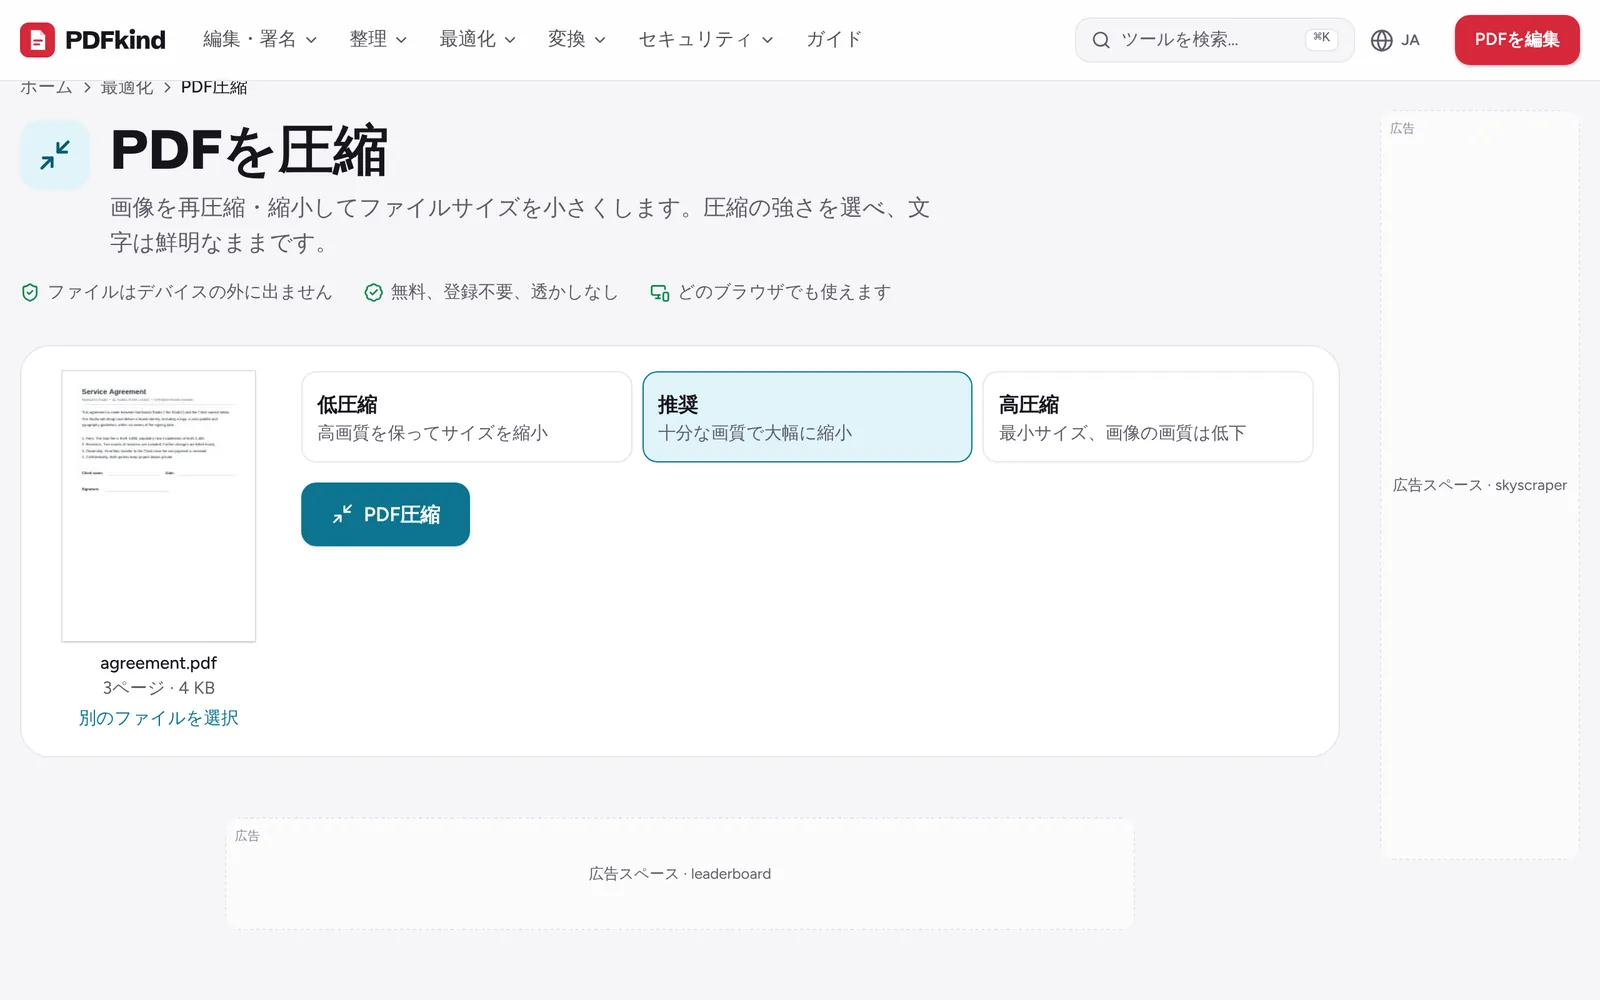
Task: Click the PDFkind brand name
Action: click(115, 40)
